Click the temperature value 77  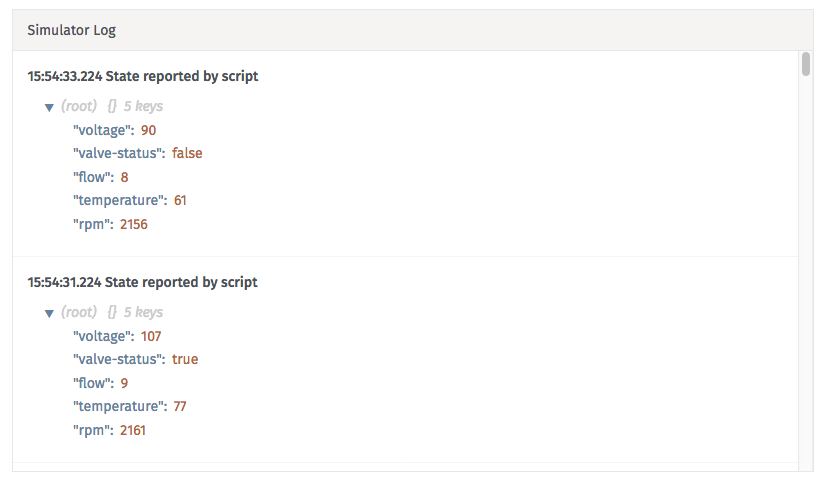coord(180,406)
